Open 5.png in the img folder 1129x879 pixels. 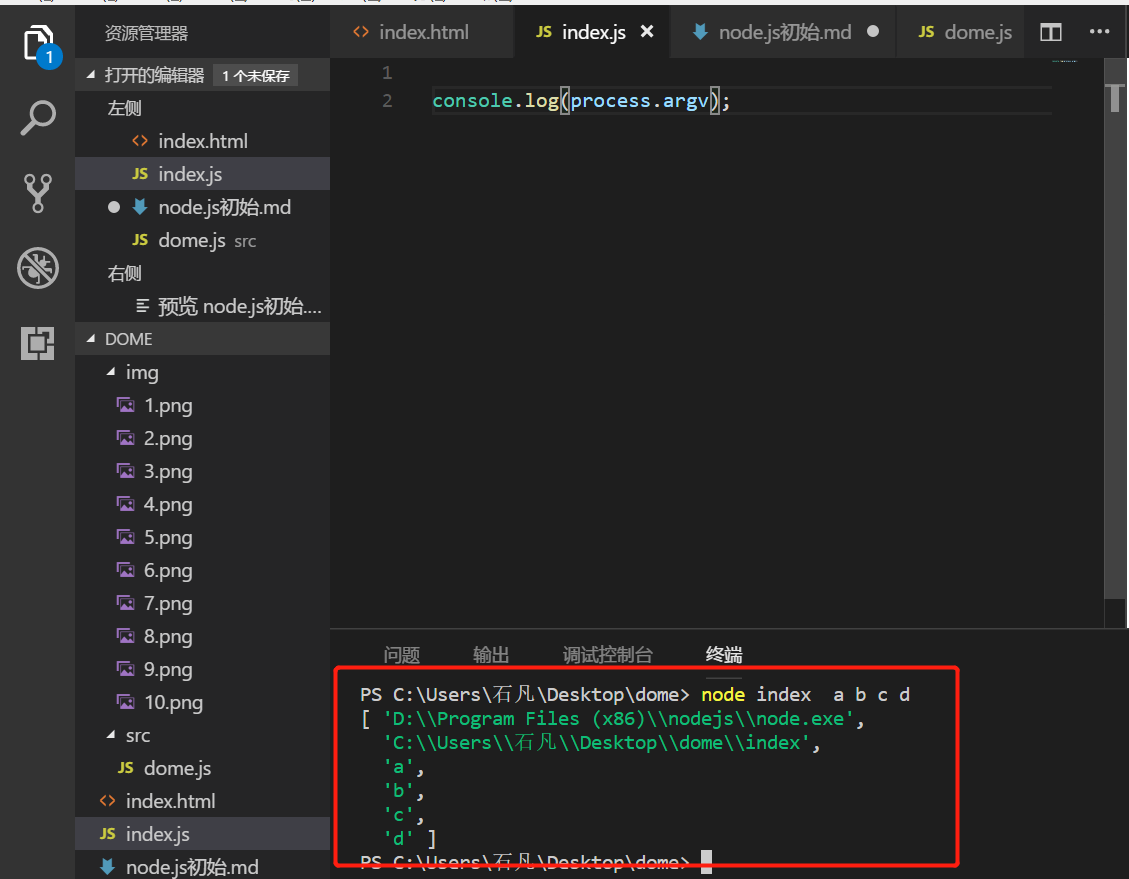(168, 538)
